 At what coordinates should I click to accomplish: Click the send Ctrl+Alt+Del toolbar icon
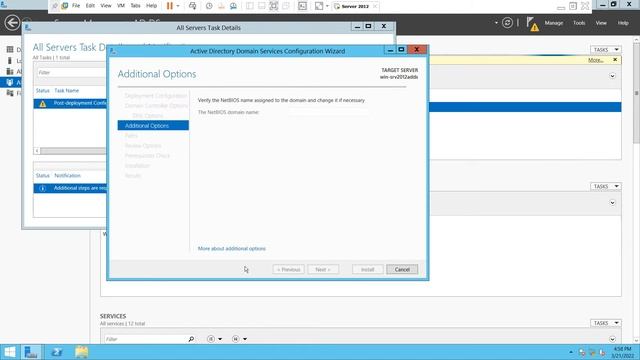[x=192, y=6]
